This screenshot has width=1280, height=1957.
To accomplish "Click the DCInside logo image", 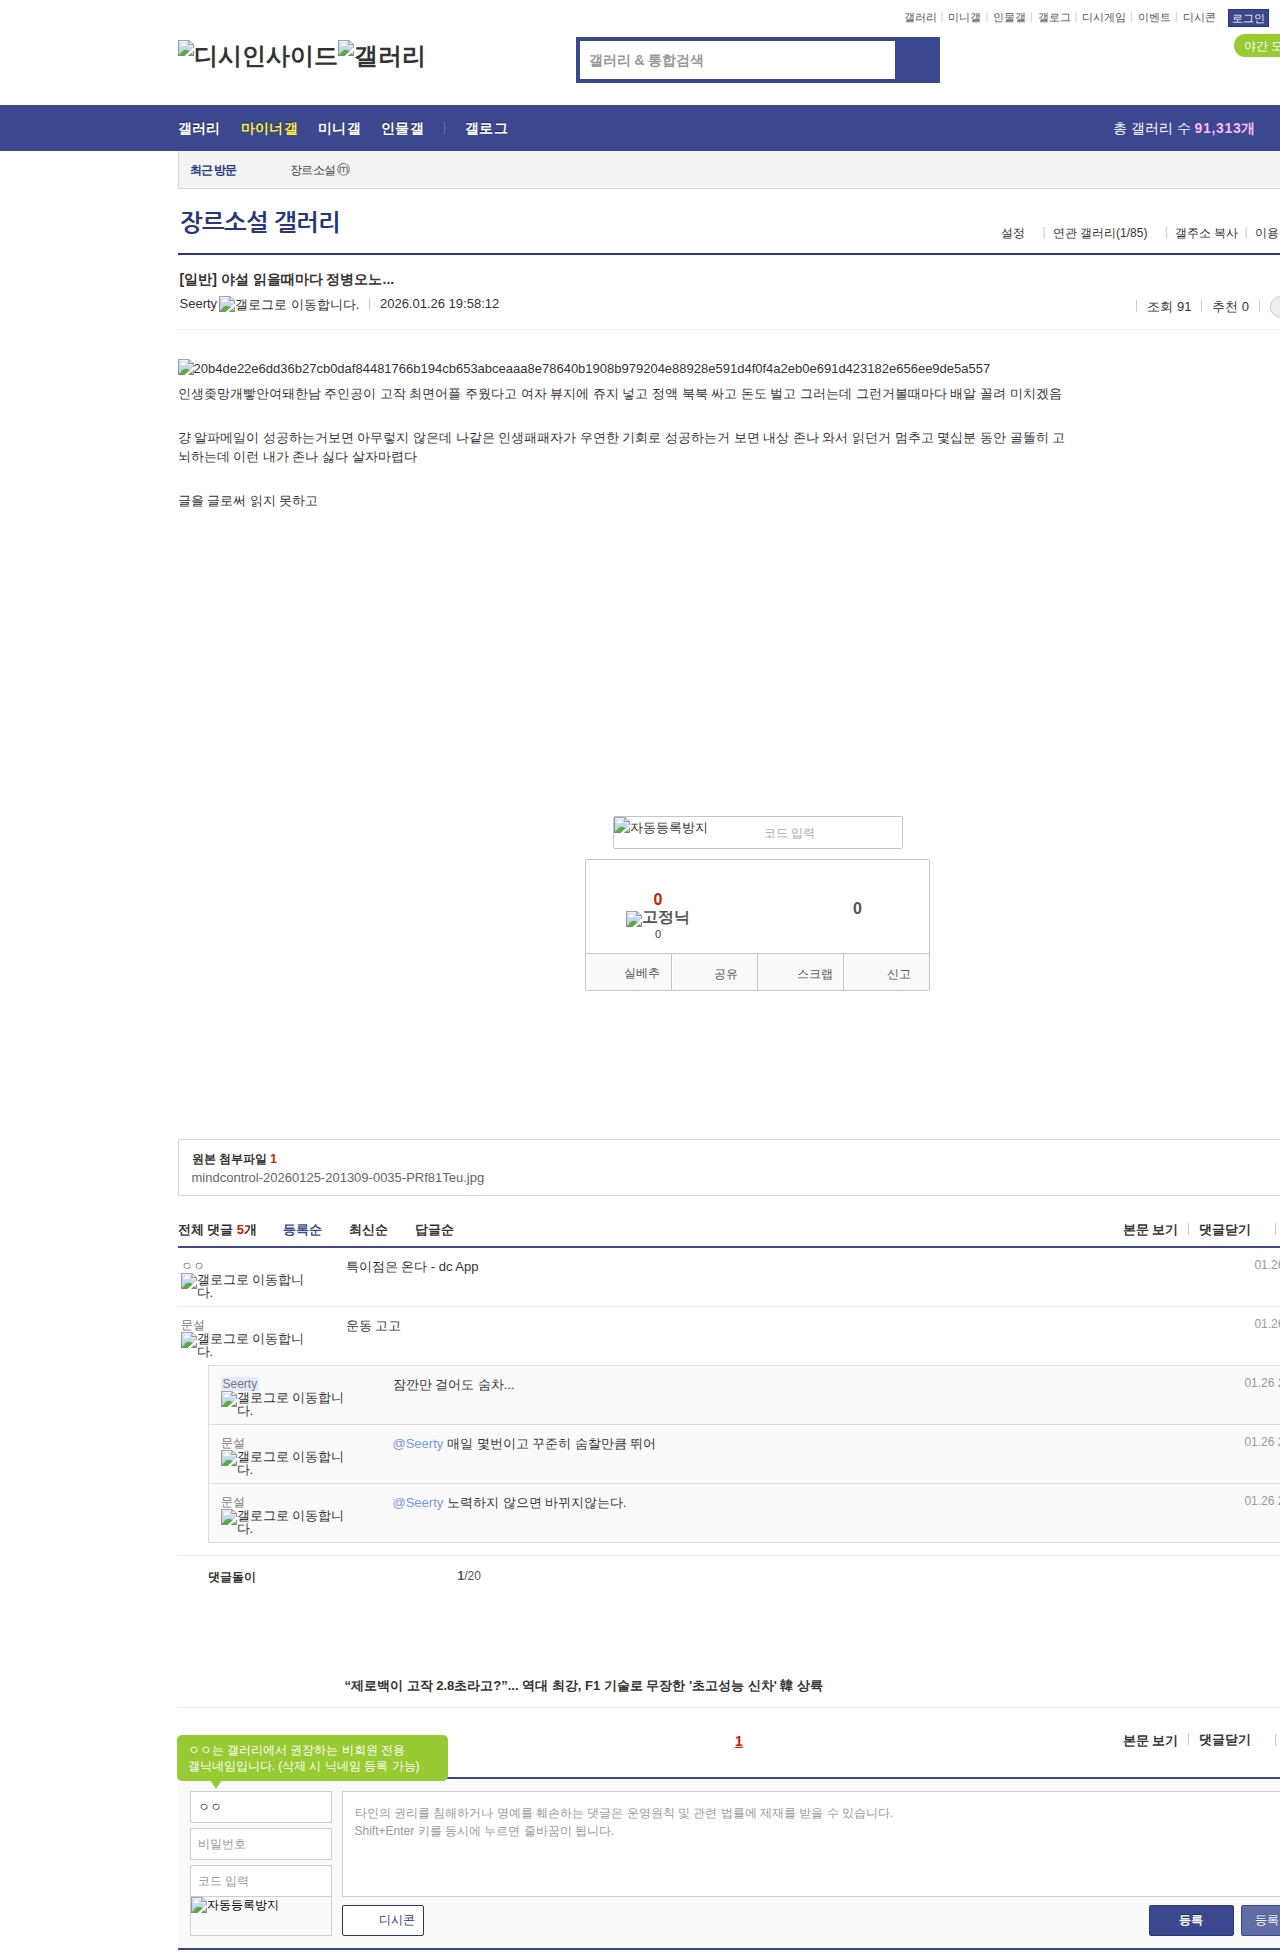I will click(x=257, y=56).
